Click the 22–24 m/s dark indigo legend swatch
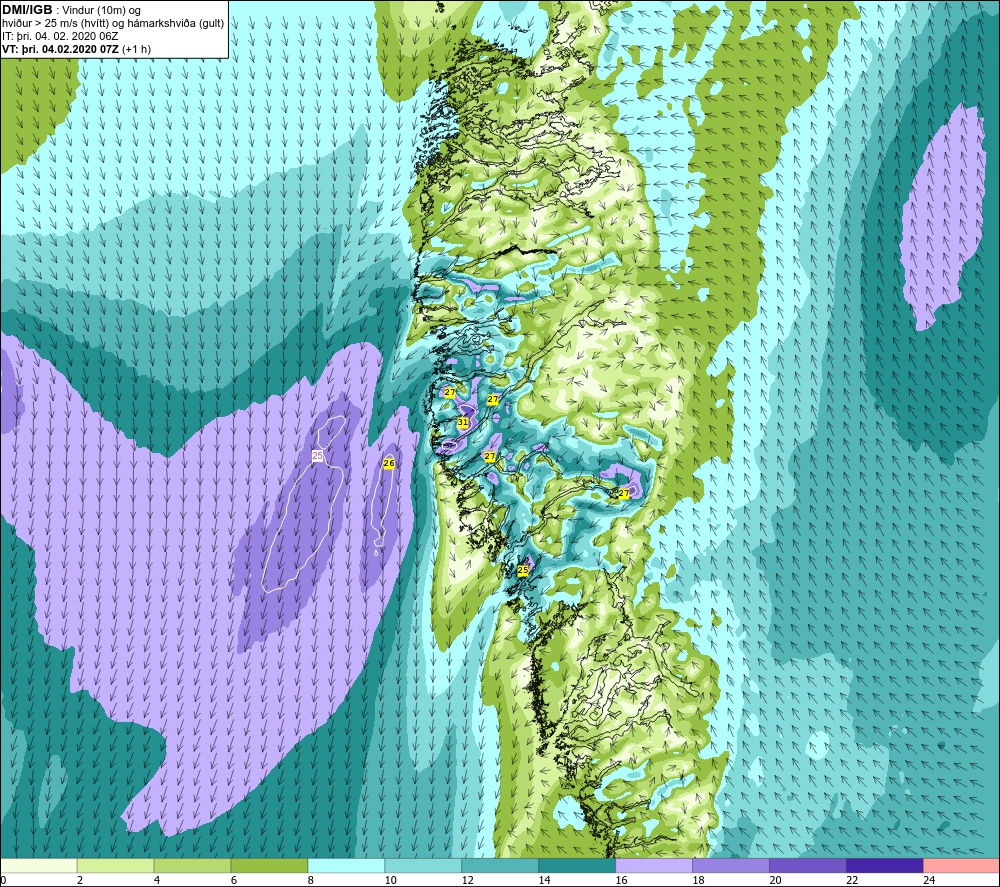This screenshot has height=887, width=1000. (x=885, y=865)
